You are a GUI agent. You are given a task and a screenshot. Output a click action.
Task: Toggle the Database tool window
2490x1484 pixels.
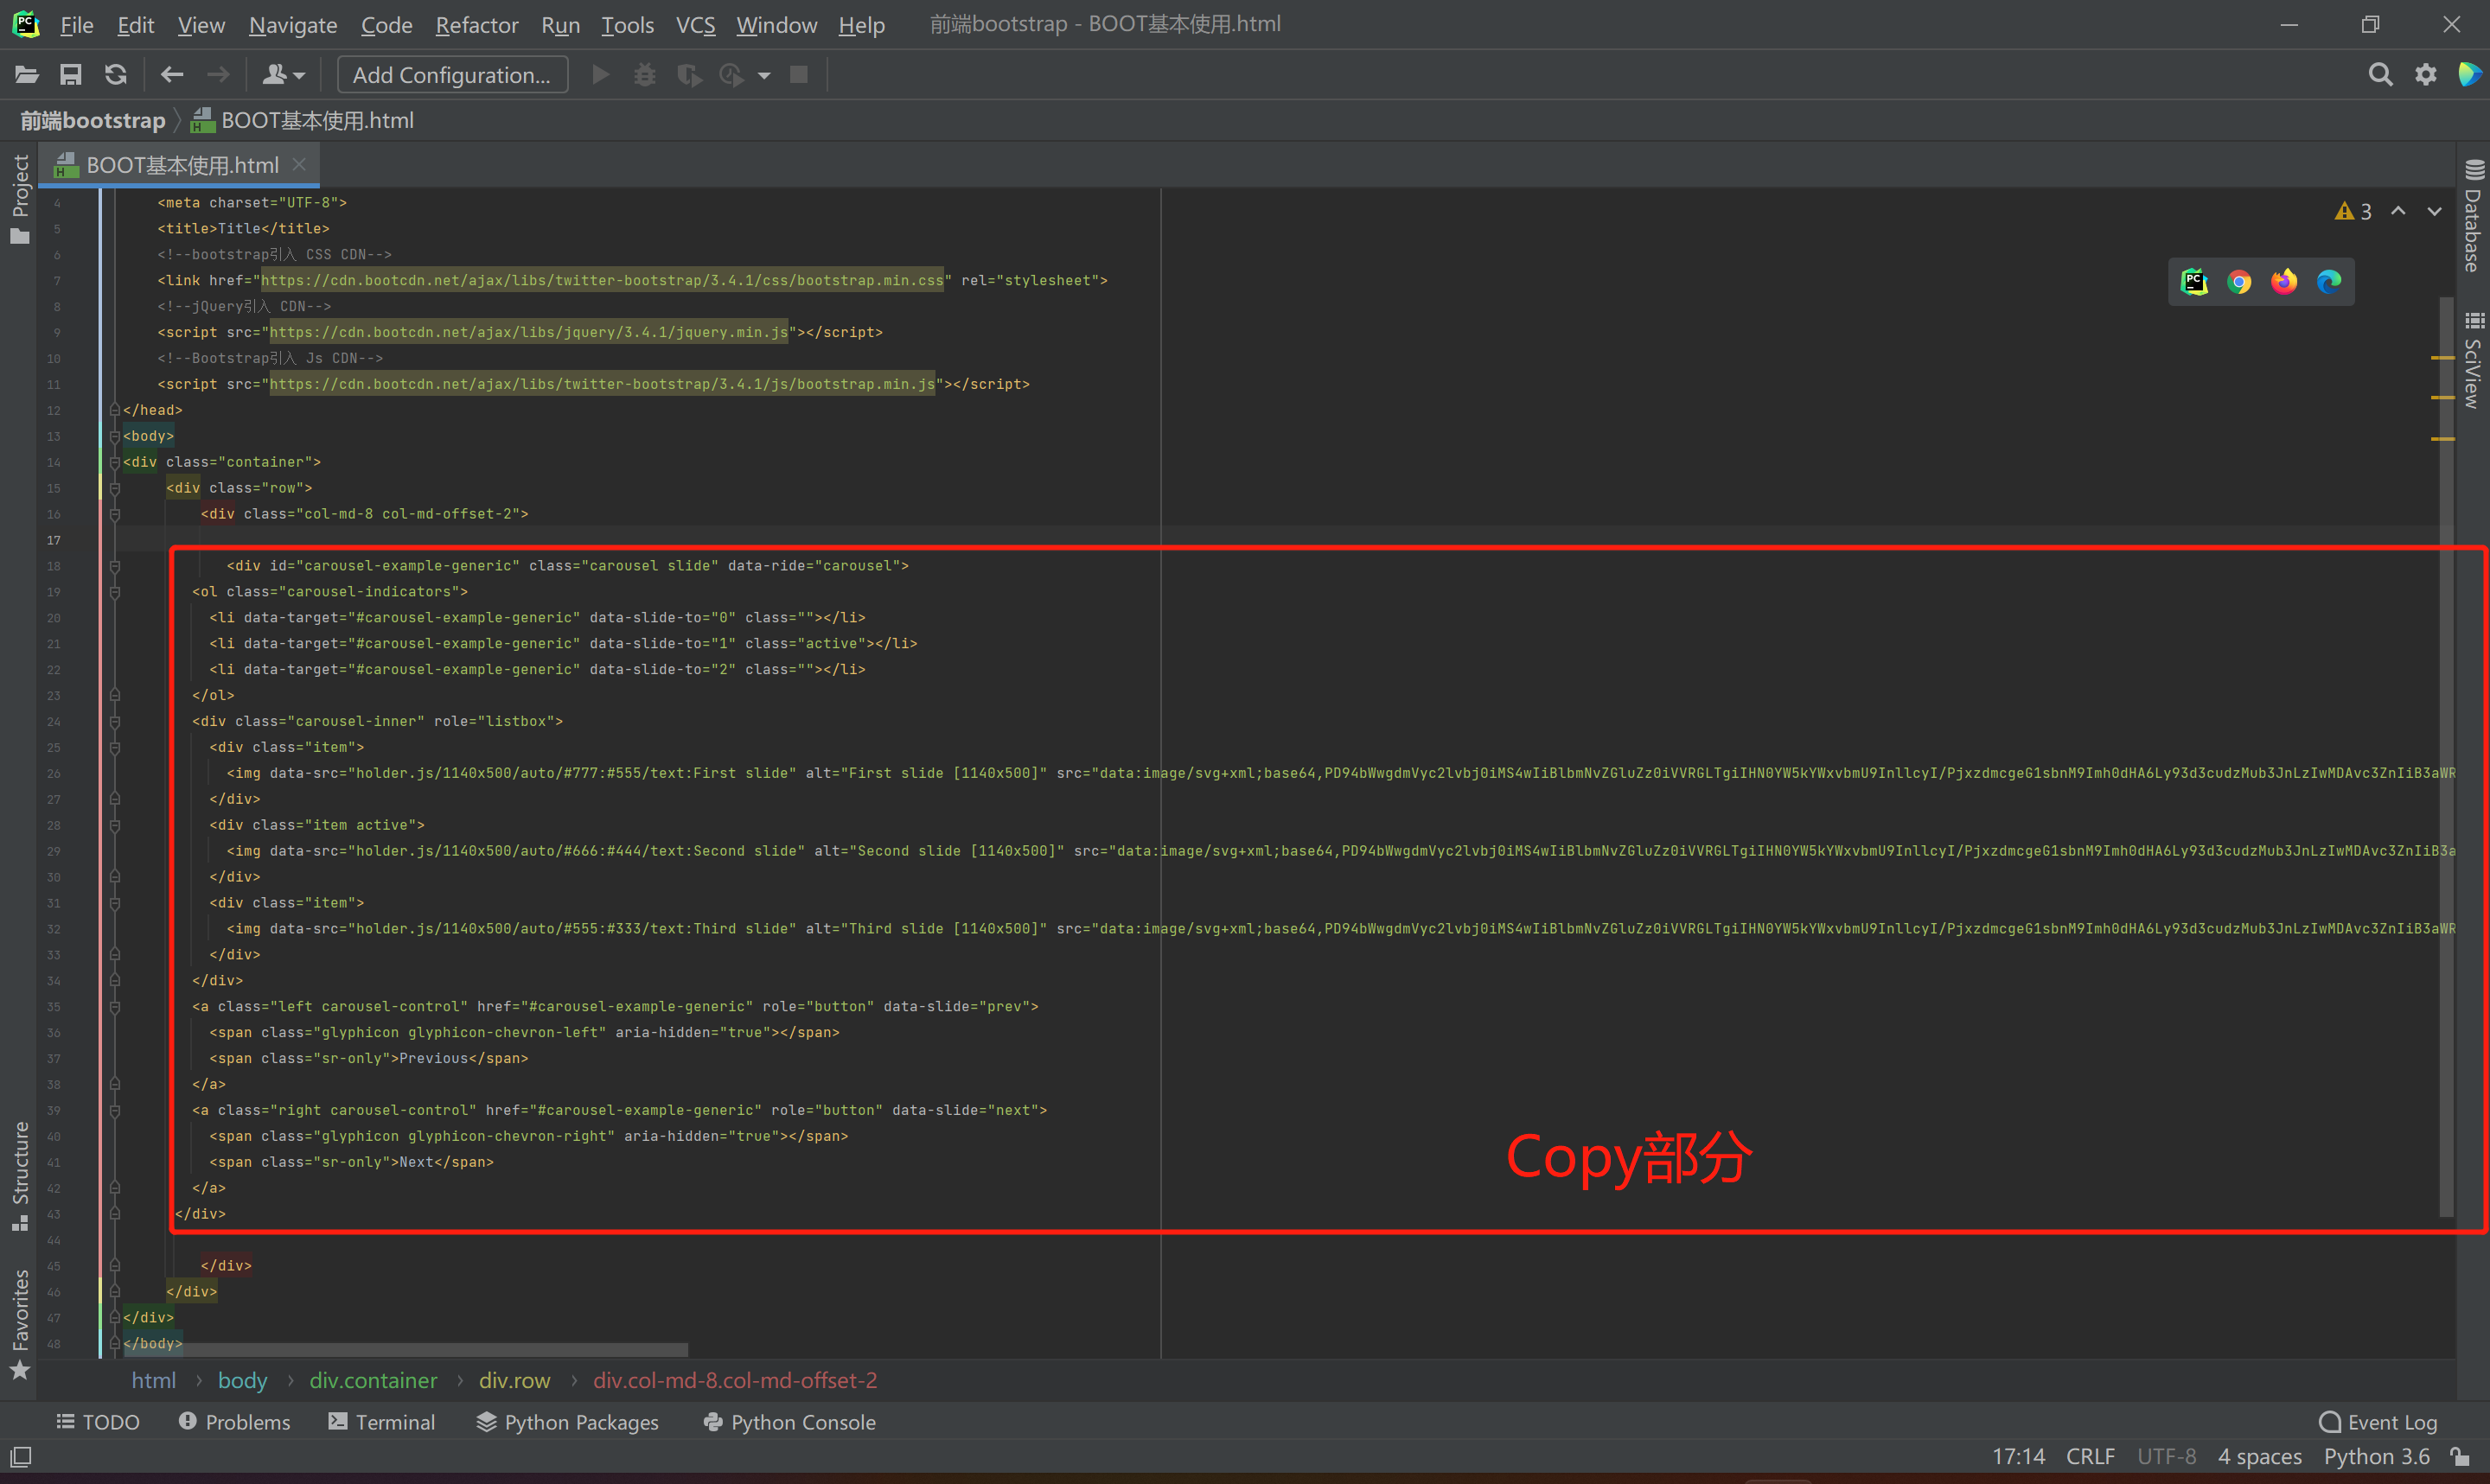click(2473, 216)
